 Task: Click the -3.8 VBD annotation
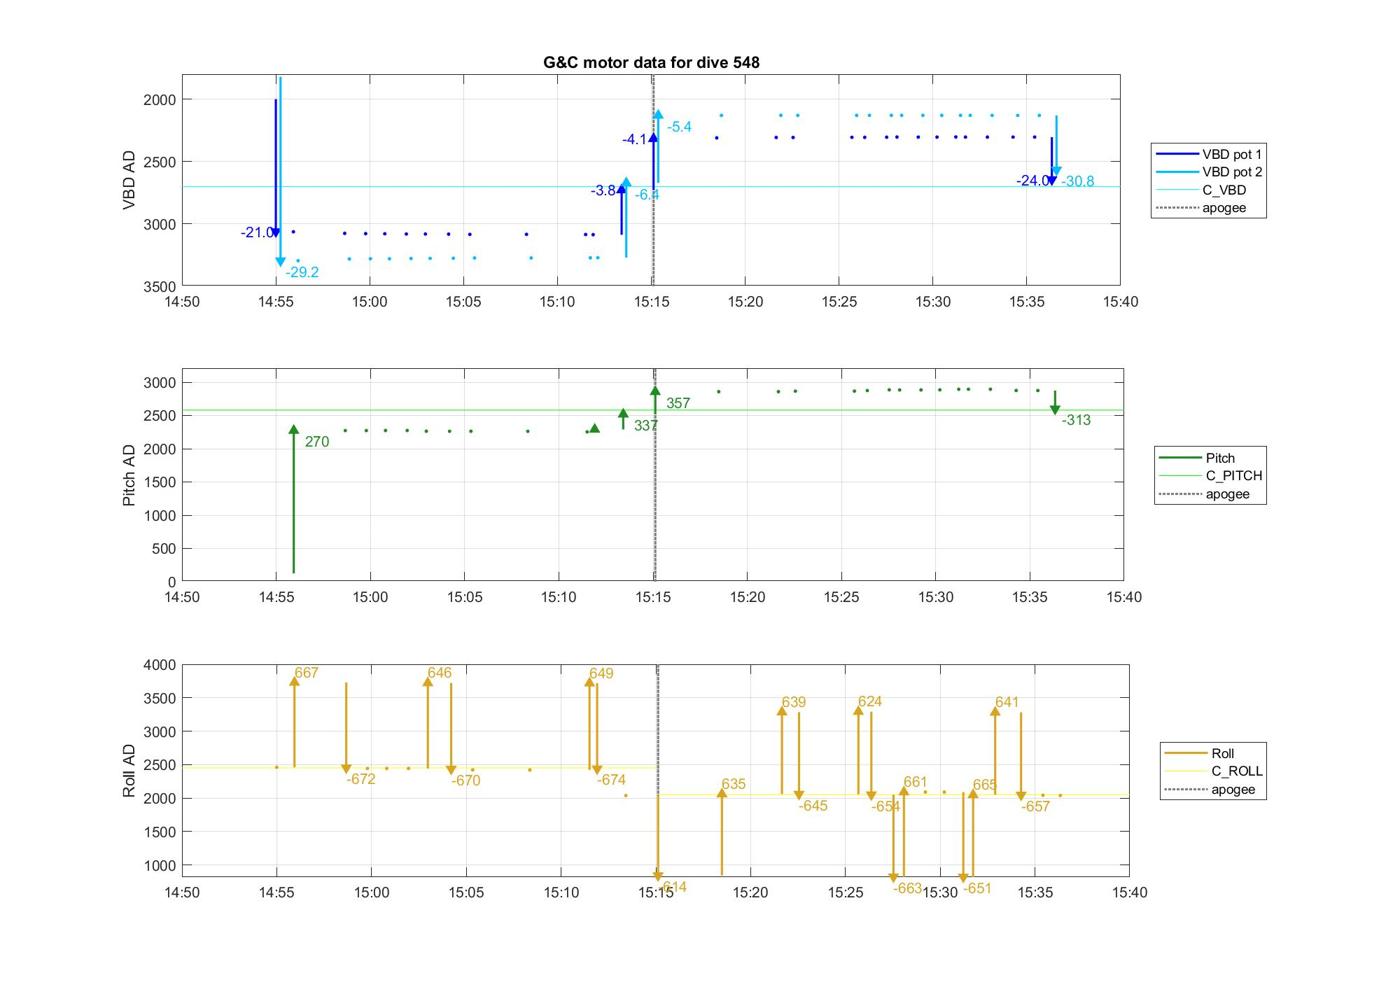(603, 191)
